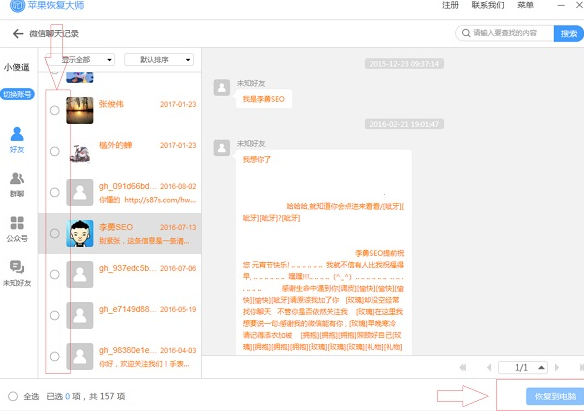Screen dimensions: 584x411
Task: Select the radio button for 张俊伟
Action: pyautogui.click(x=54, y=110)
